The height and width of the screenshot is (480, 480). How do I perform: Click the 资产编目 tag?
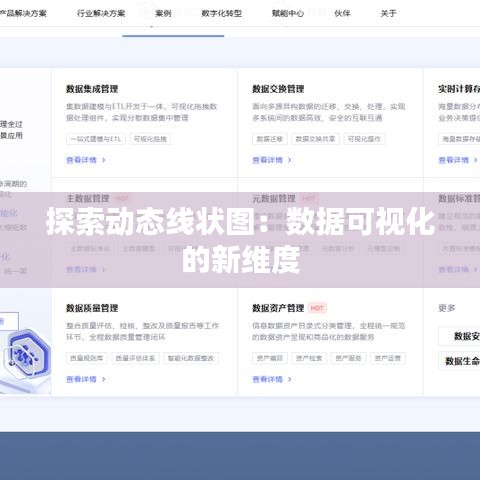pyautogui.click(x=270, y=358)
